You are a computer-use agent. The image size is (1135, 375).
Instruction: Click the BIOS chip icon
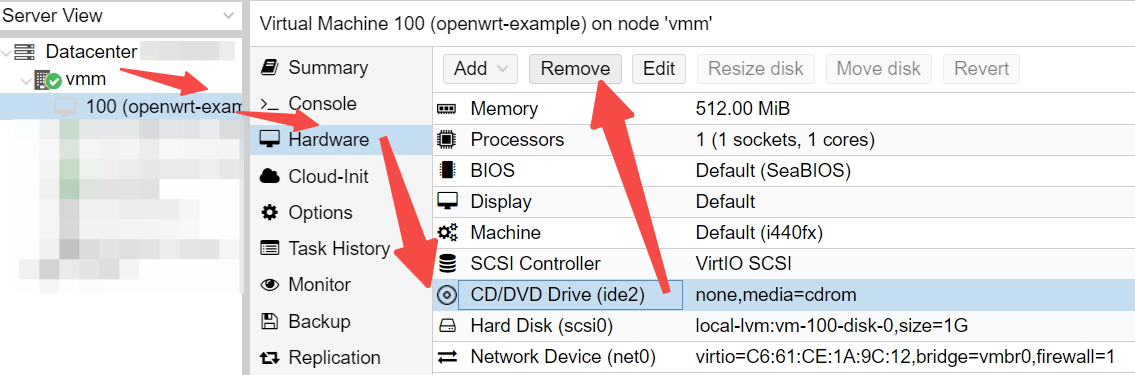coord(447,170)
